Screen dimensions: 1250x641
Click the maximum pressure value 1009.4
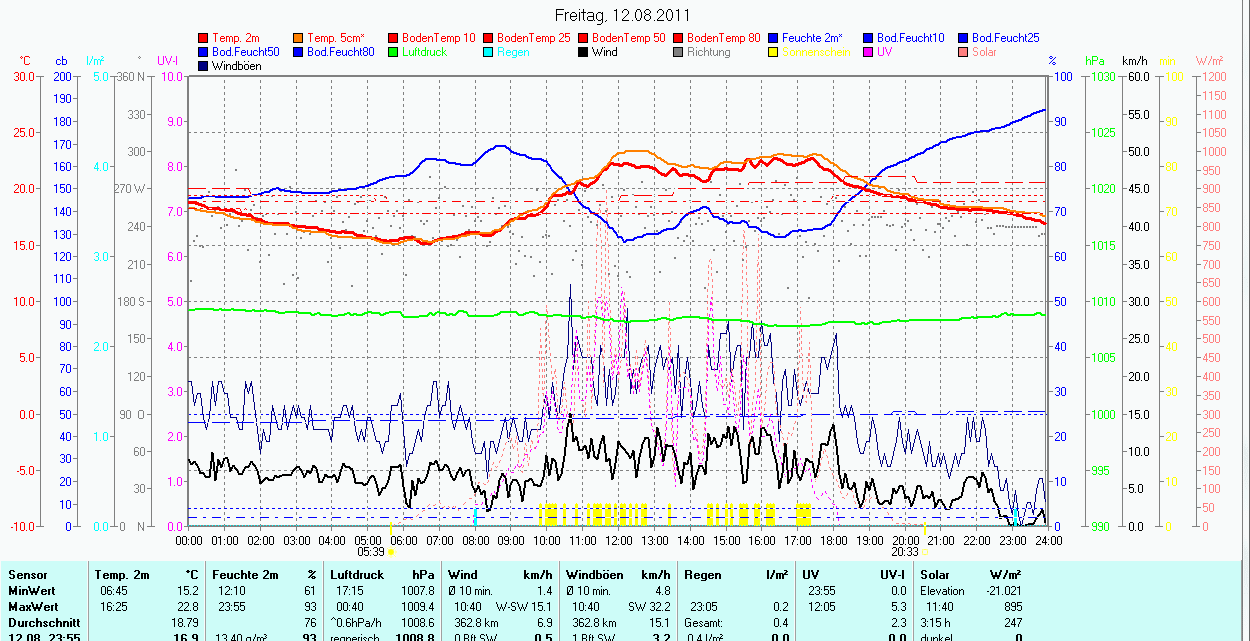[420, 607]
